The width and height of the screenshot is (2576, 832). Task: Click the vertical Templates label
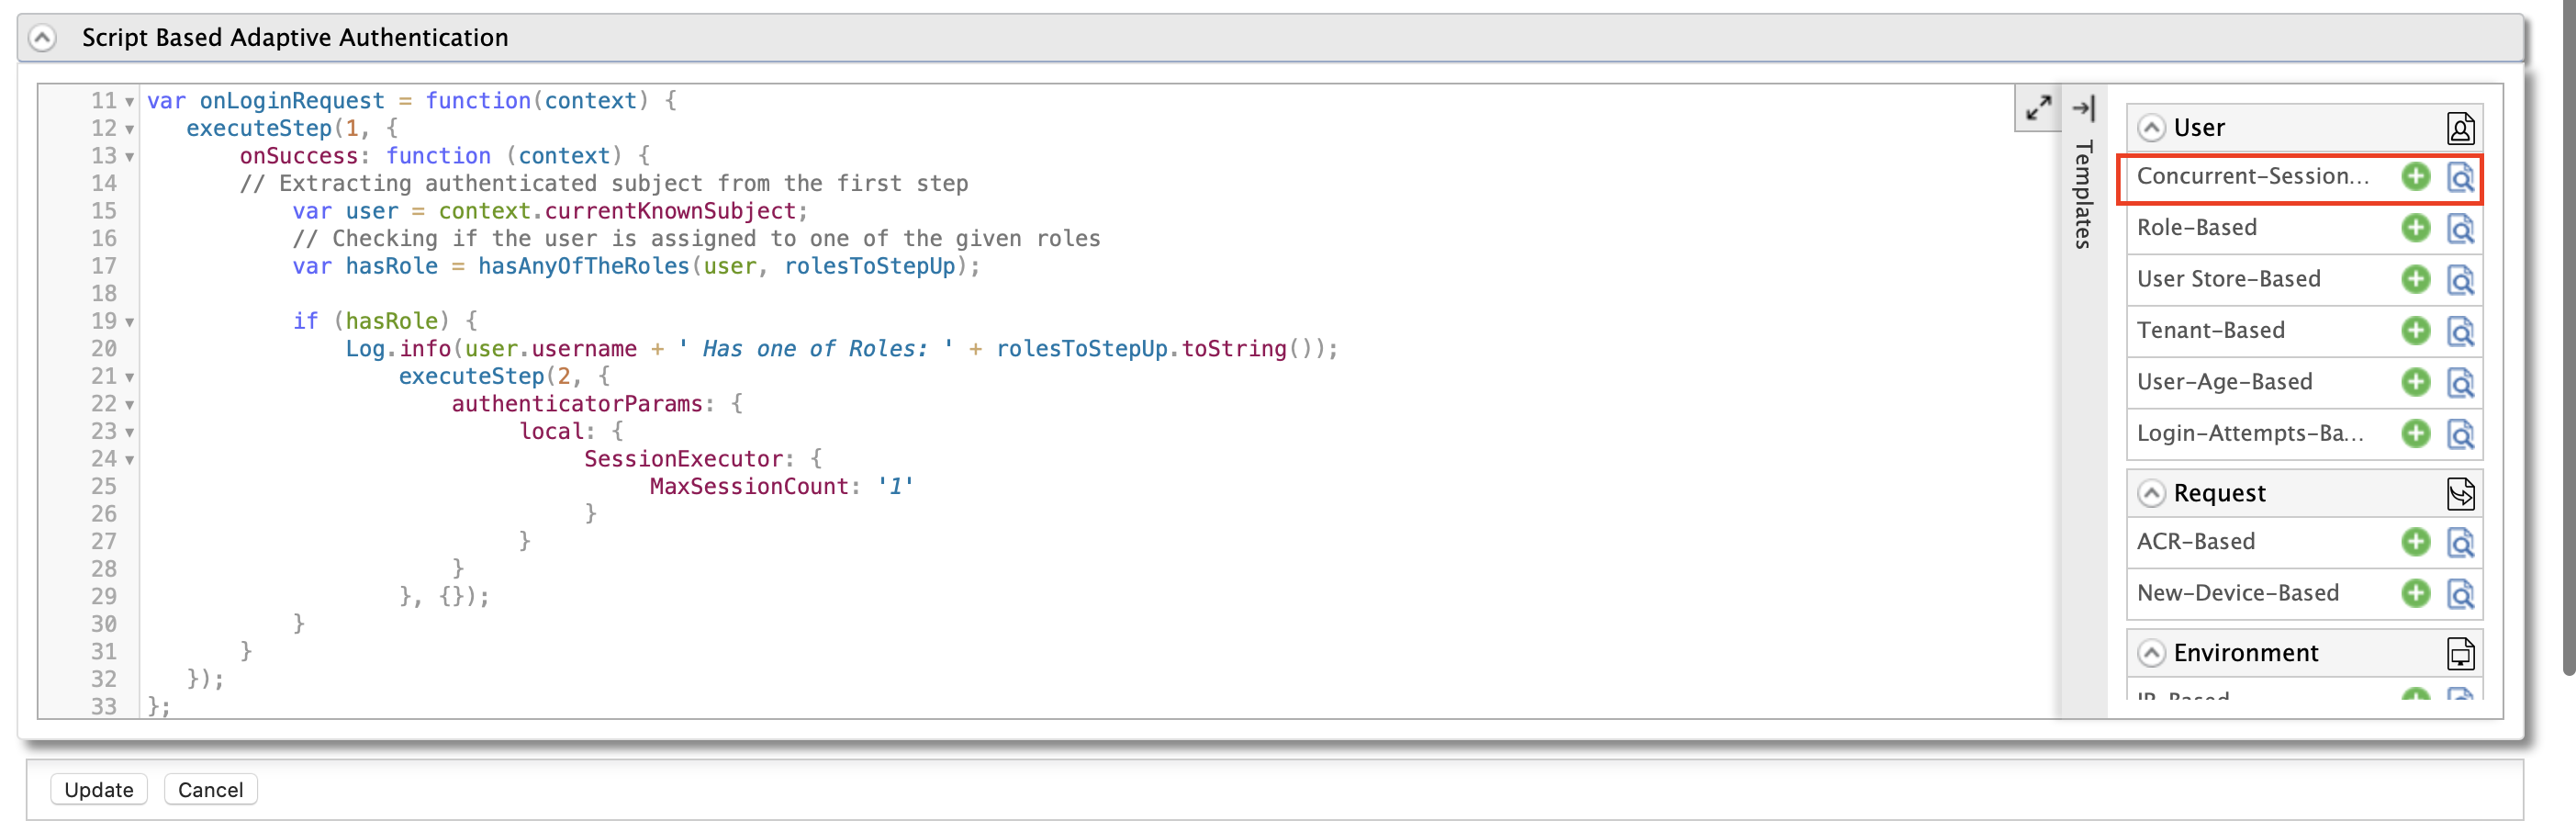(x=2083, y=194)
